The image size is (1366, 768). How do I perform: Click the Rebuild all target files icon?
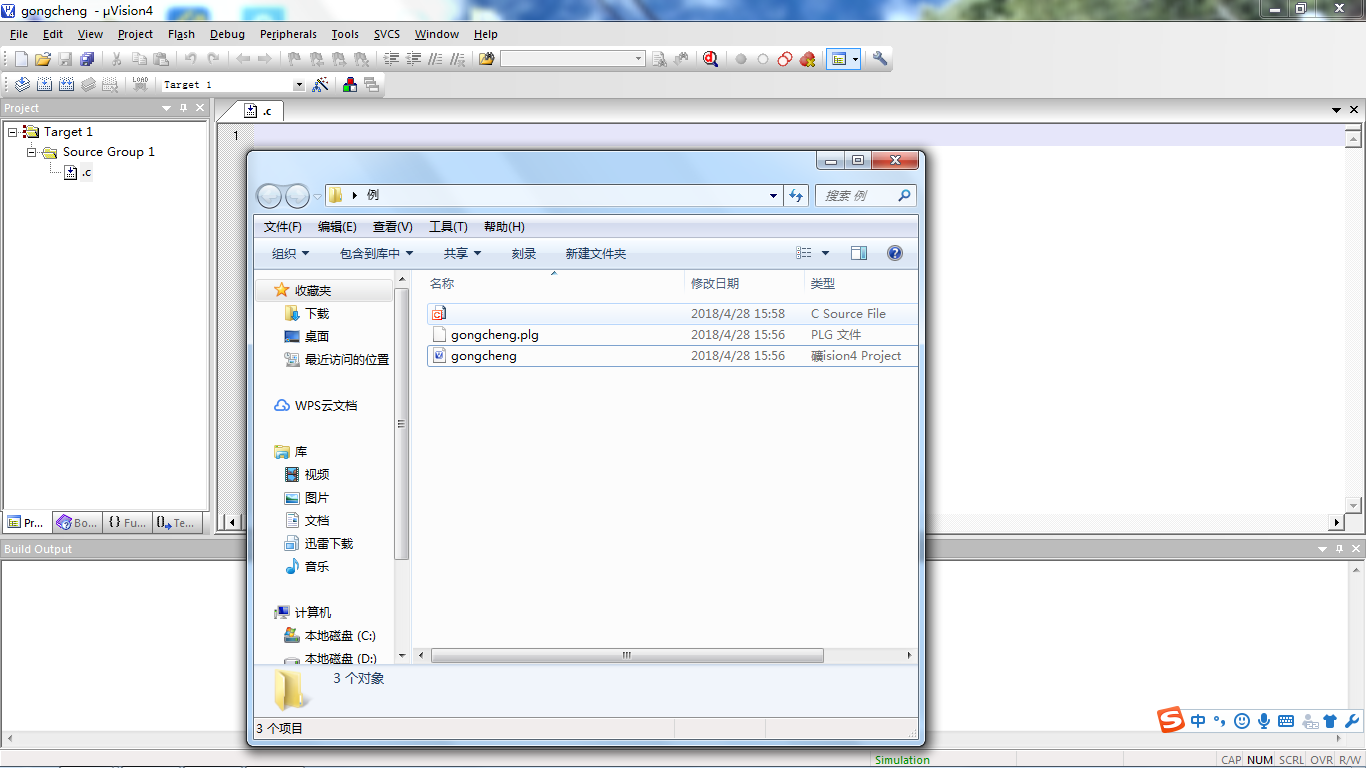[66, 85]
